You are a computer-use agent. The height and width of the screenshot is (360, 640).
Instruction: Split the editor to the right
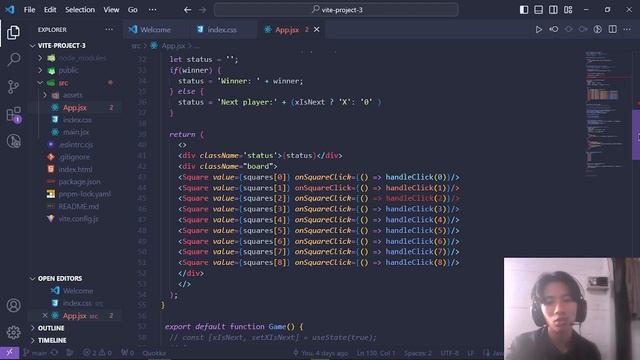coord(613,29)
